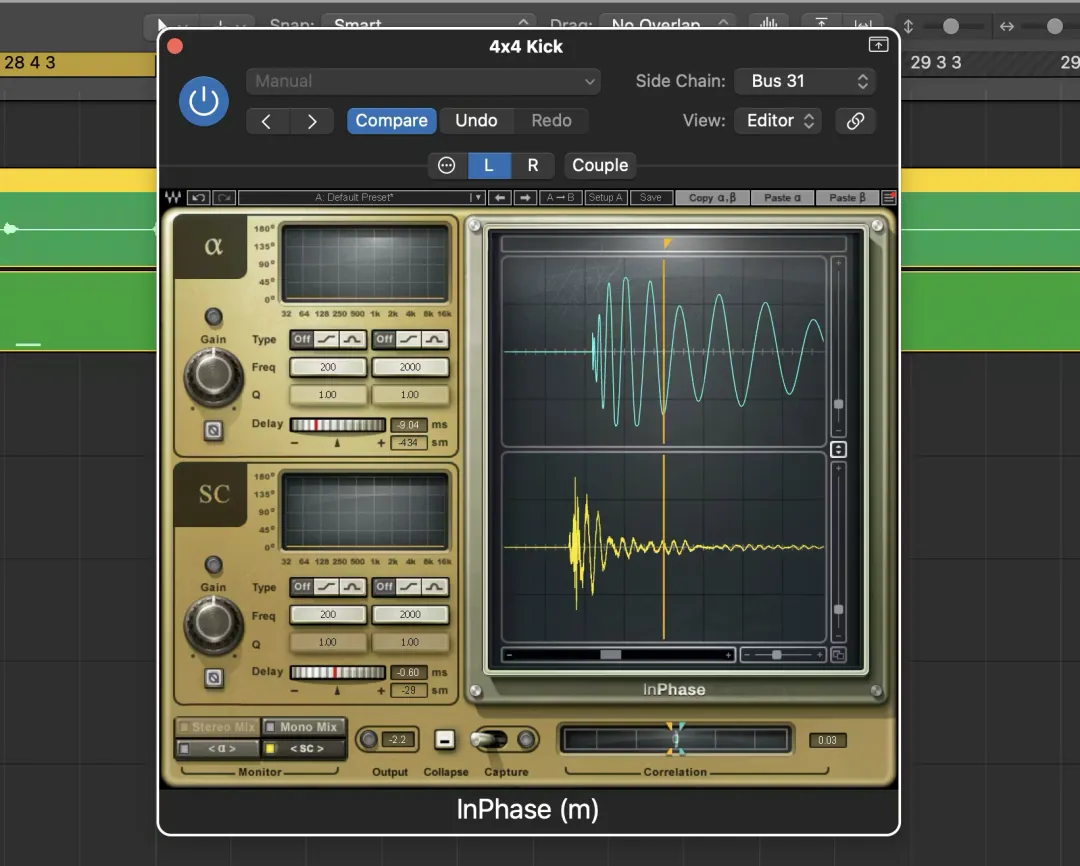
Task: Click the Collapse button
Action: [x=445, y=740]
